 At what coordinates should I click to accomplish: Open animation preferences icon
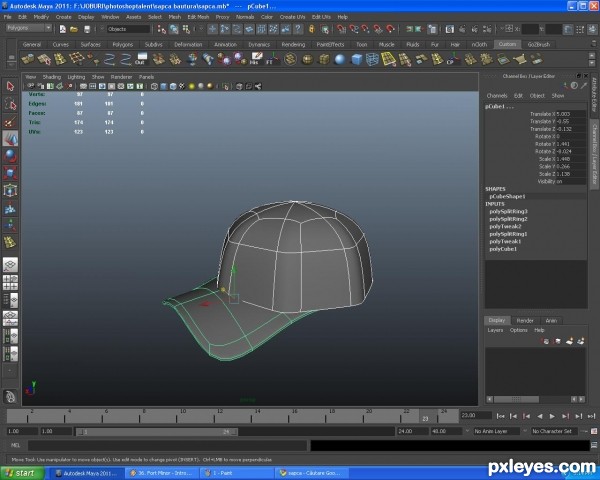[594, 431]
